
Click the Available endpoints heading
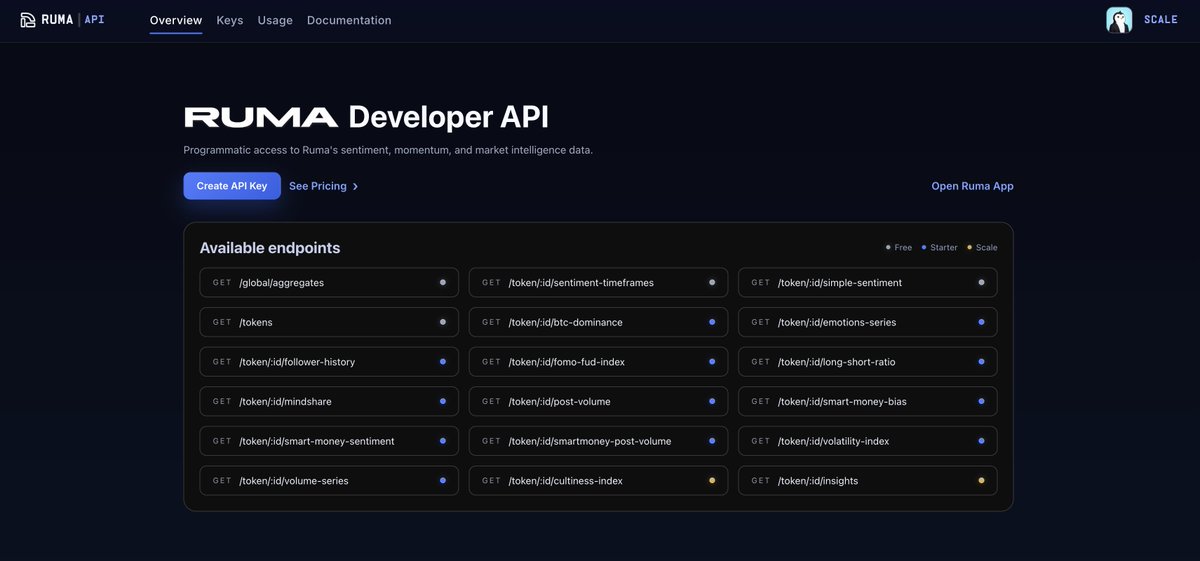[x=270, y=248]
